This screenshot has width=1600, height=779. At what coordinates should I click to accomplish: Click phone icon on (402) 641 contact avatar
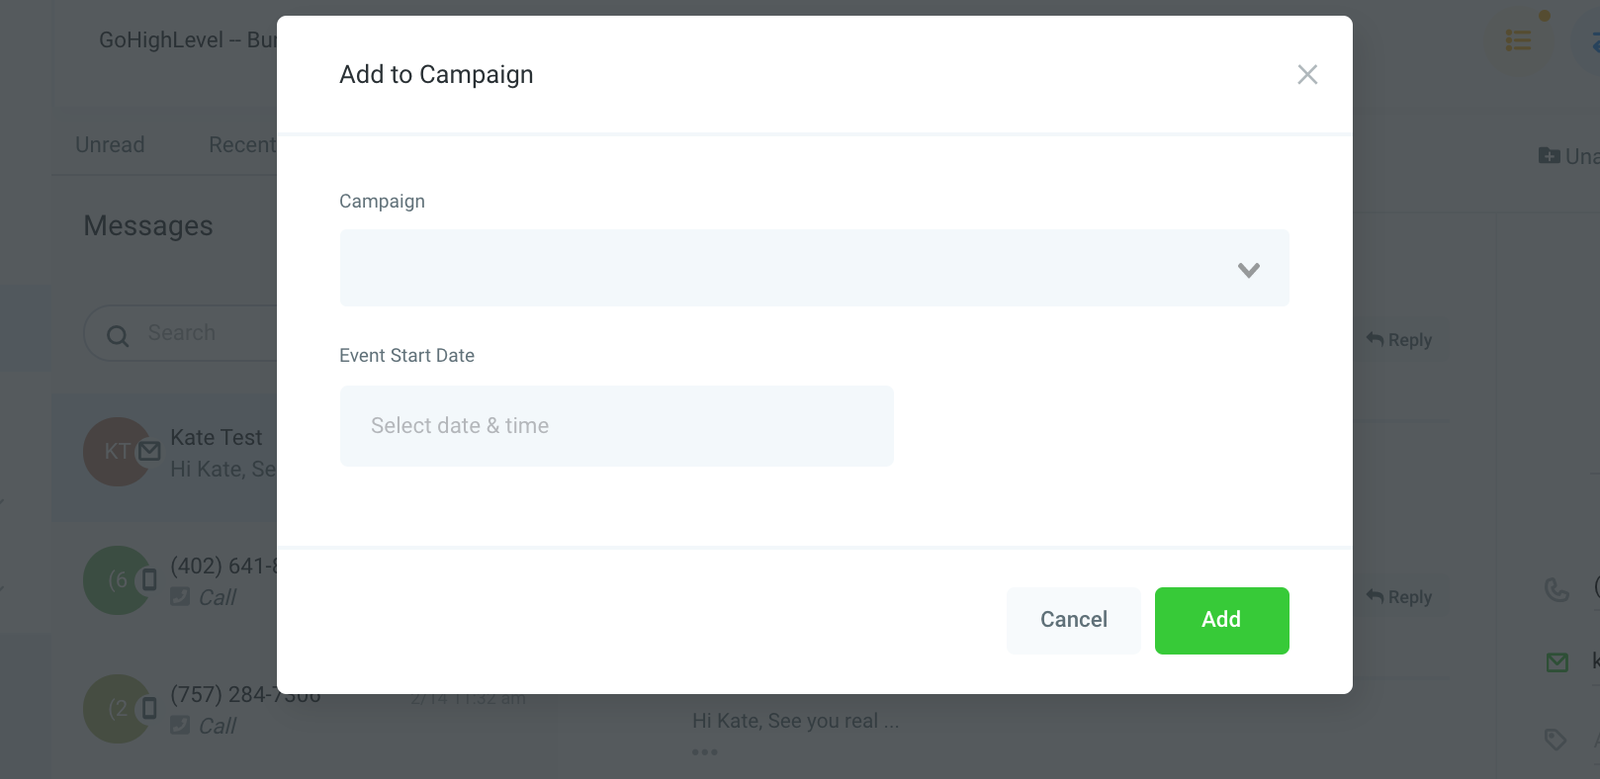pyautogui.click(x=149, y=579)
